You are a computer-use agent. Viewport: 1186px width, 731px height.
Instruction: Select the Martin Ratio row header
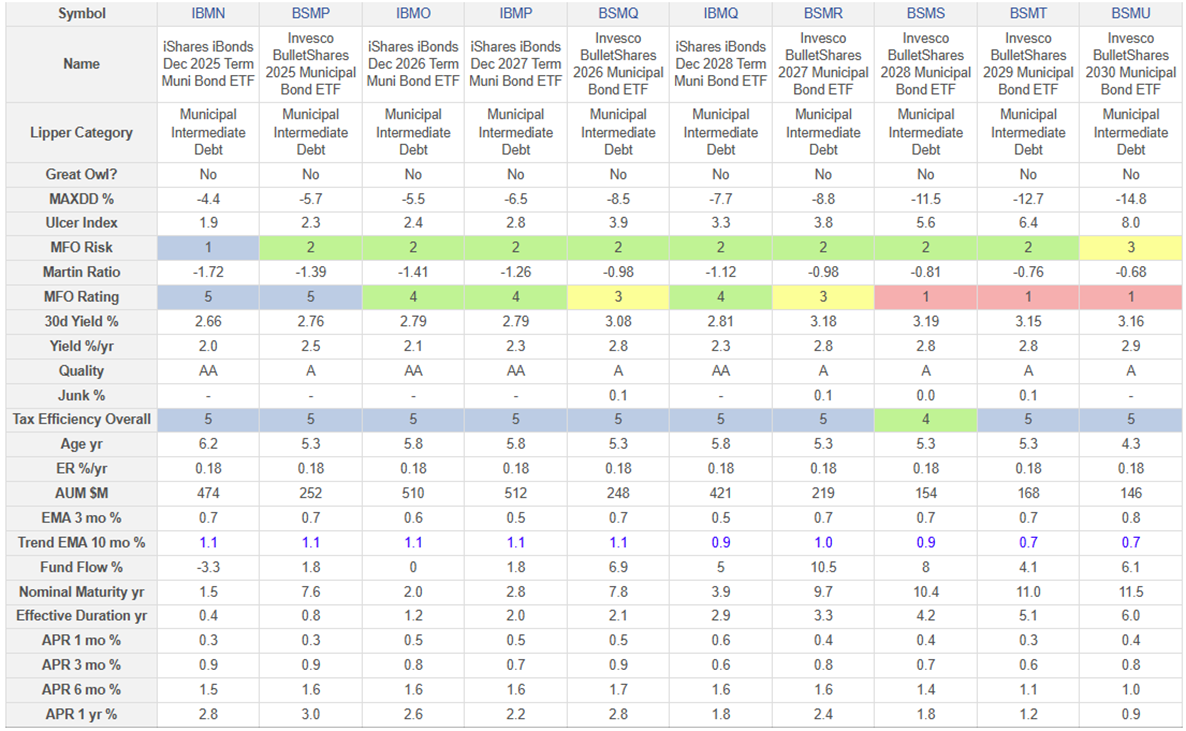click(80, 272)
